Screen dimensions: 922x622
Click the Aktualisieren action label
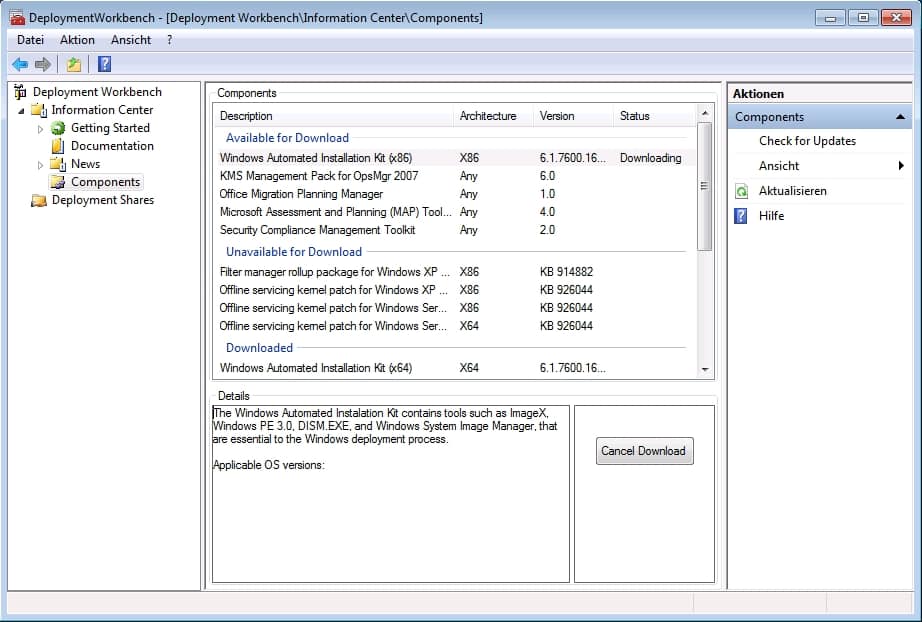792,191
